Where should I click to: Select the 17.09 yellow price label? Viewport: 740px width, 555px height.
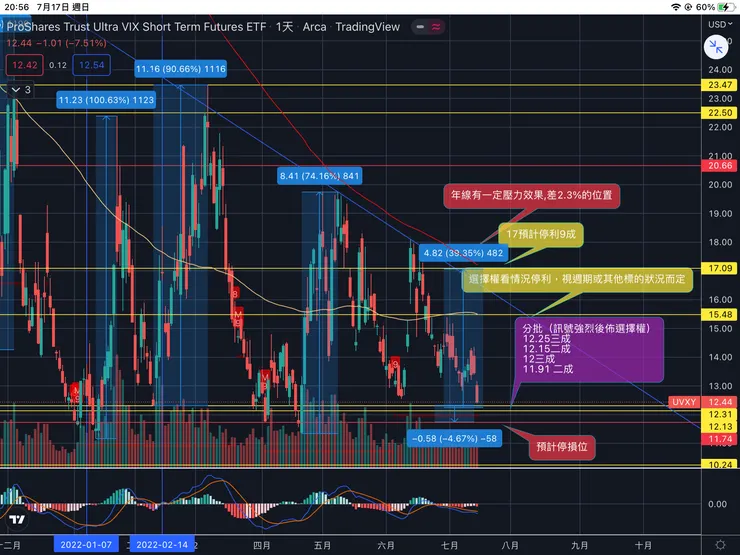point(720,269)
